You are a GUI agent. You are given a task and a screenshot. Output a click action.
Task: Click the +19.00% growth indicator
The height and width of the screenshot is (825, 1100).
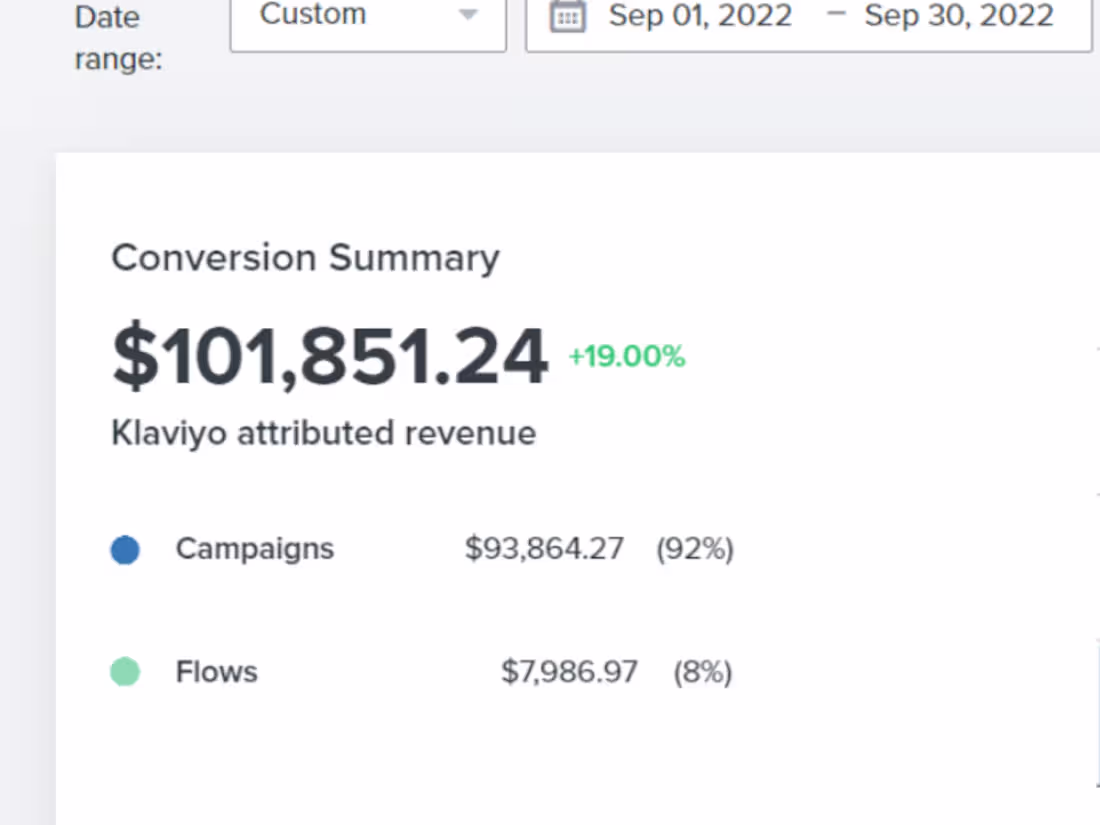pyautogui.click(x=626, y=356)
